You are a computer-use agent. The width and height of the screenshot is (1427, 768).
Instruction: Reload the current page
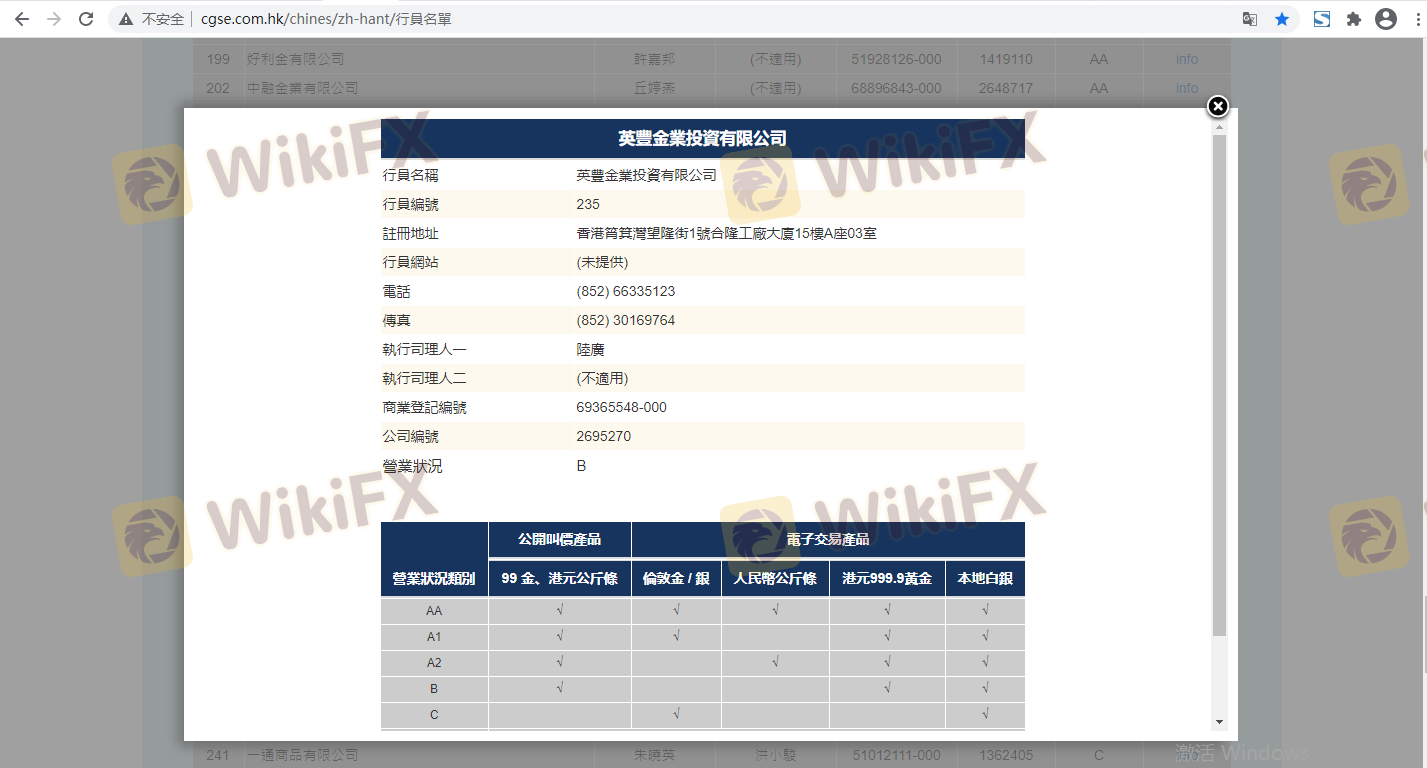point(86,19)
